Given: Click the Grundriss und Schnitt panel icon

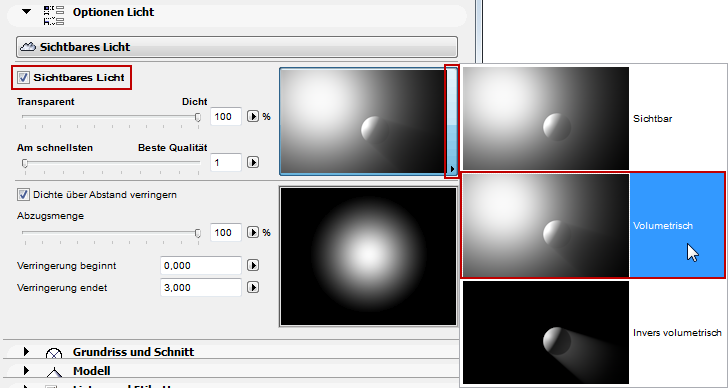Looking at the screenshot, I should tap(54, 354).
